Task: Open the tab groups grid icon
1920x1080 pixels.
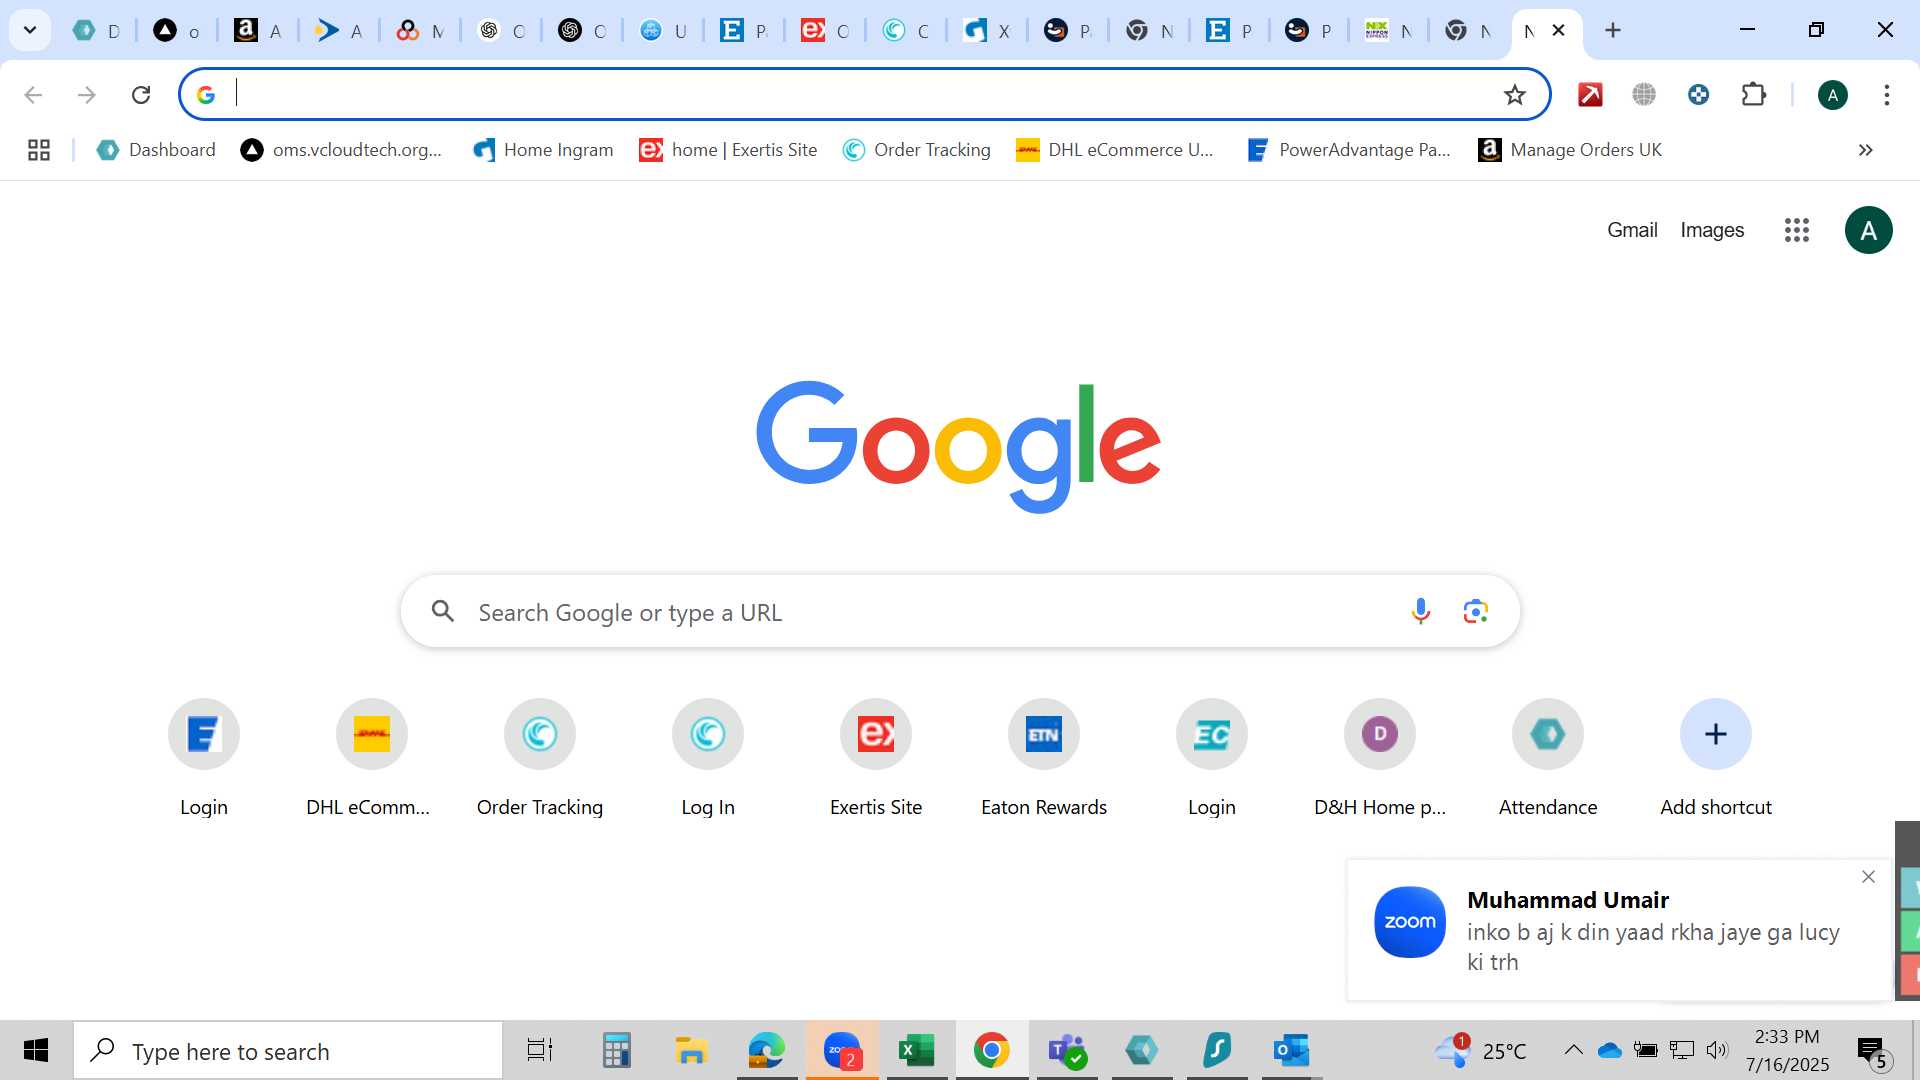Action: click(x=39, y=150)
